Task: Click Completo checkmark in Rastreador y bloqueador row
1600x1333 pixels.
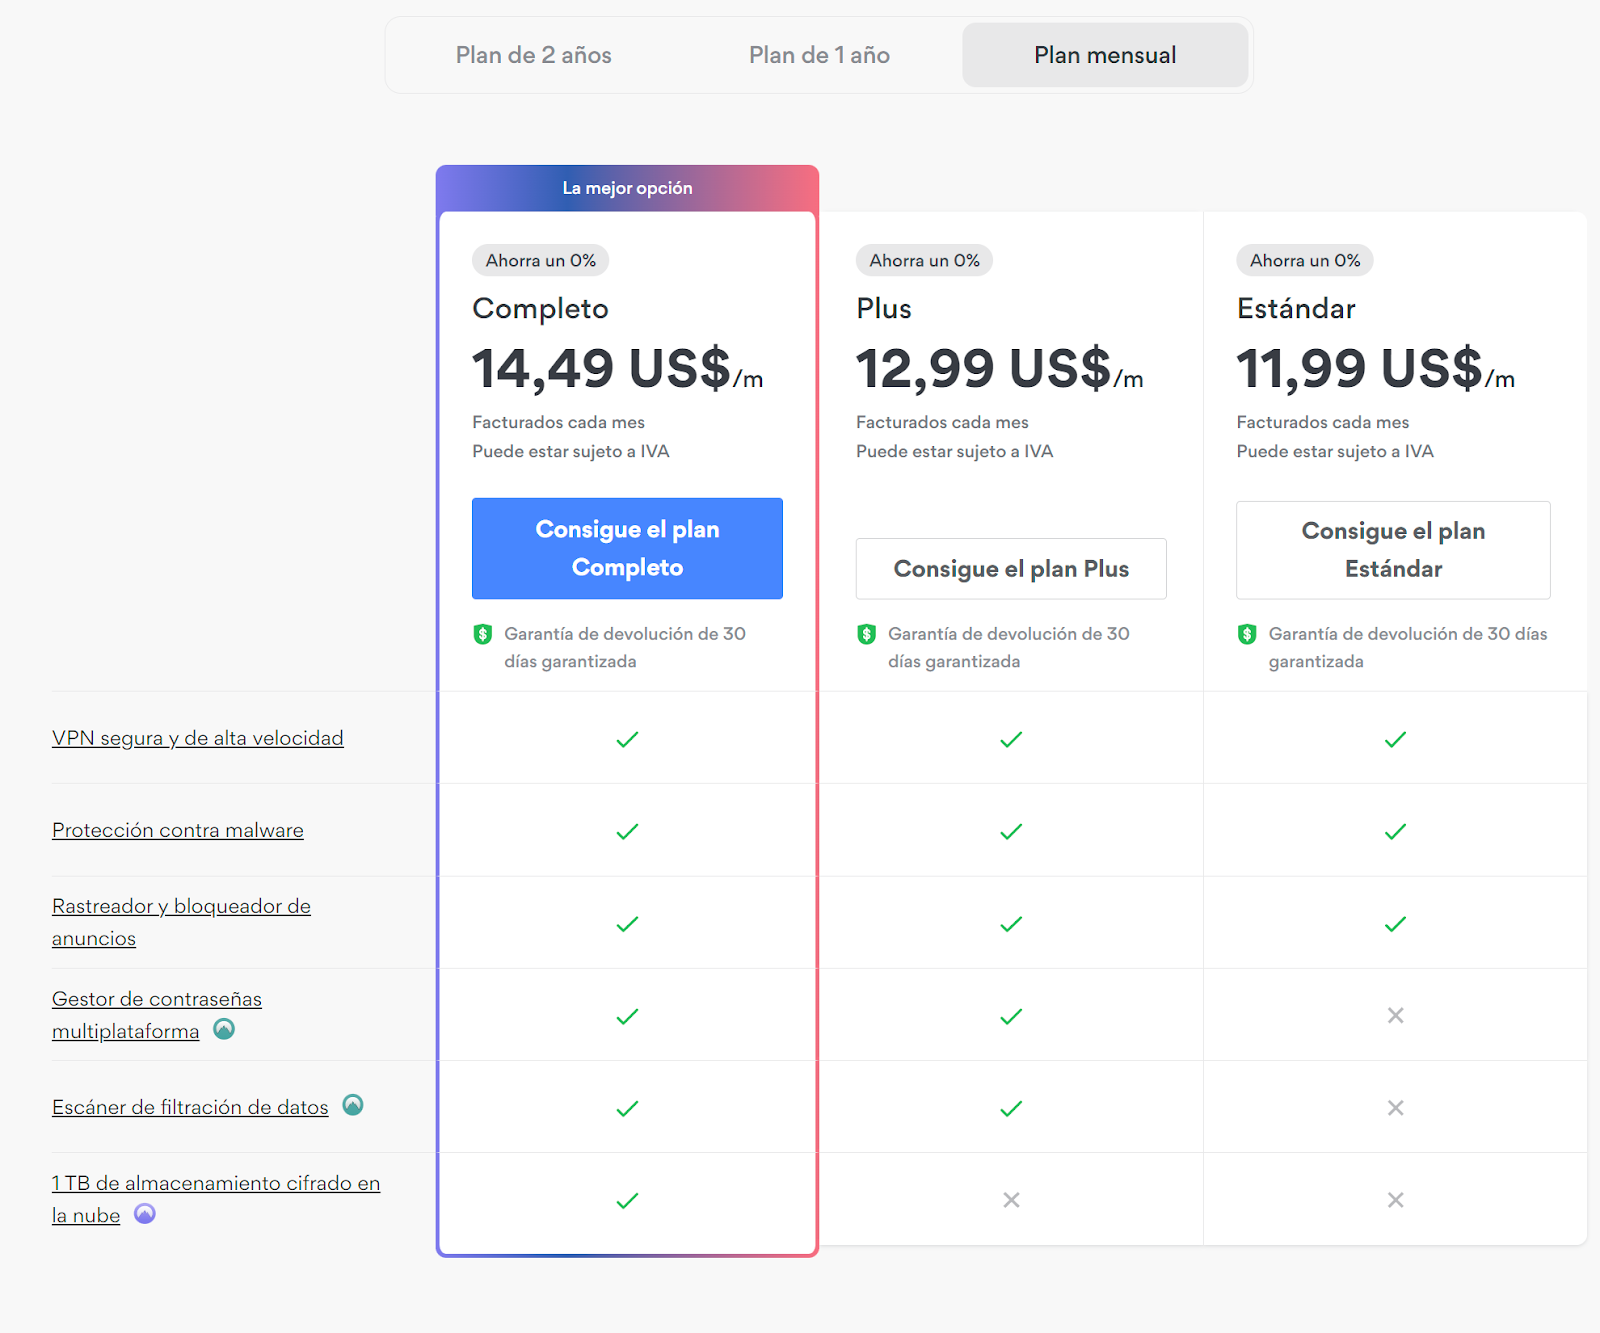Action: [x=627, y=924]
